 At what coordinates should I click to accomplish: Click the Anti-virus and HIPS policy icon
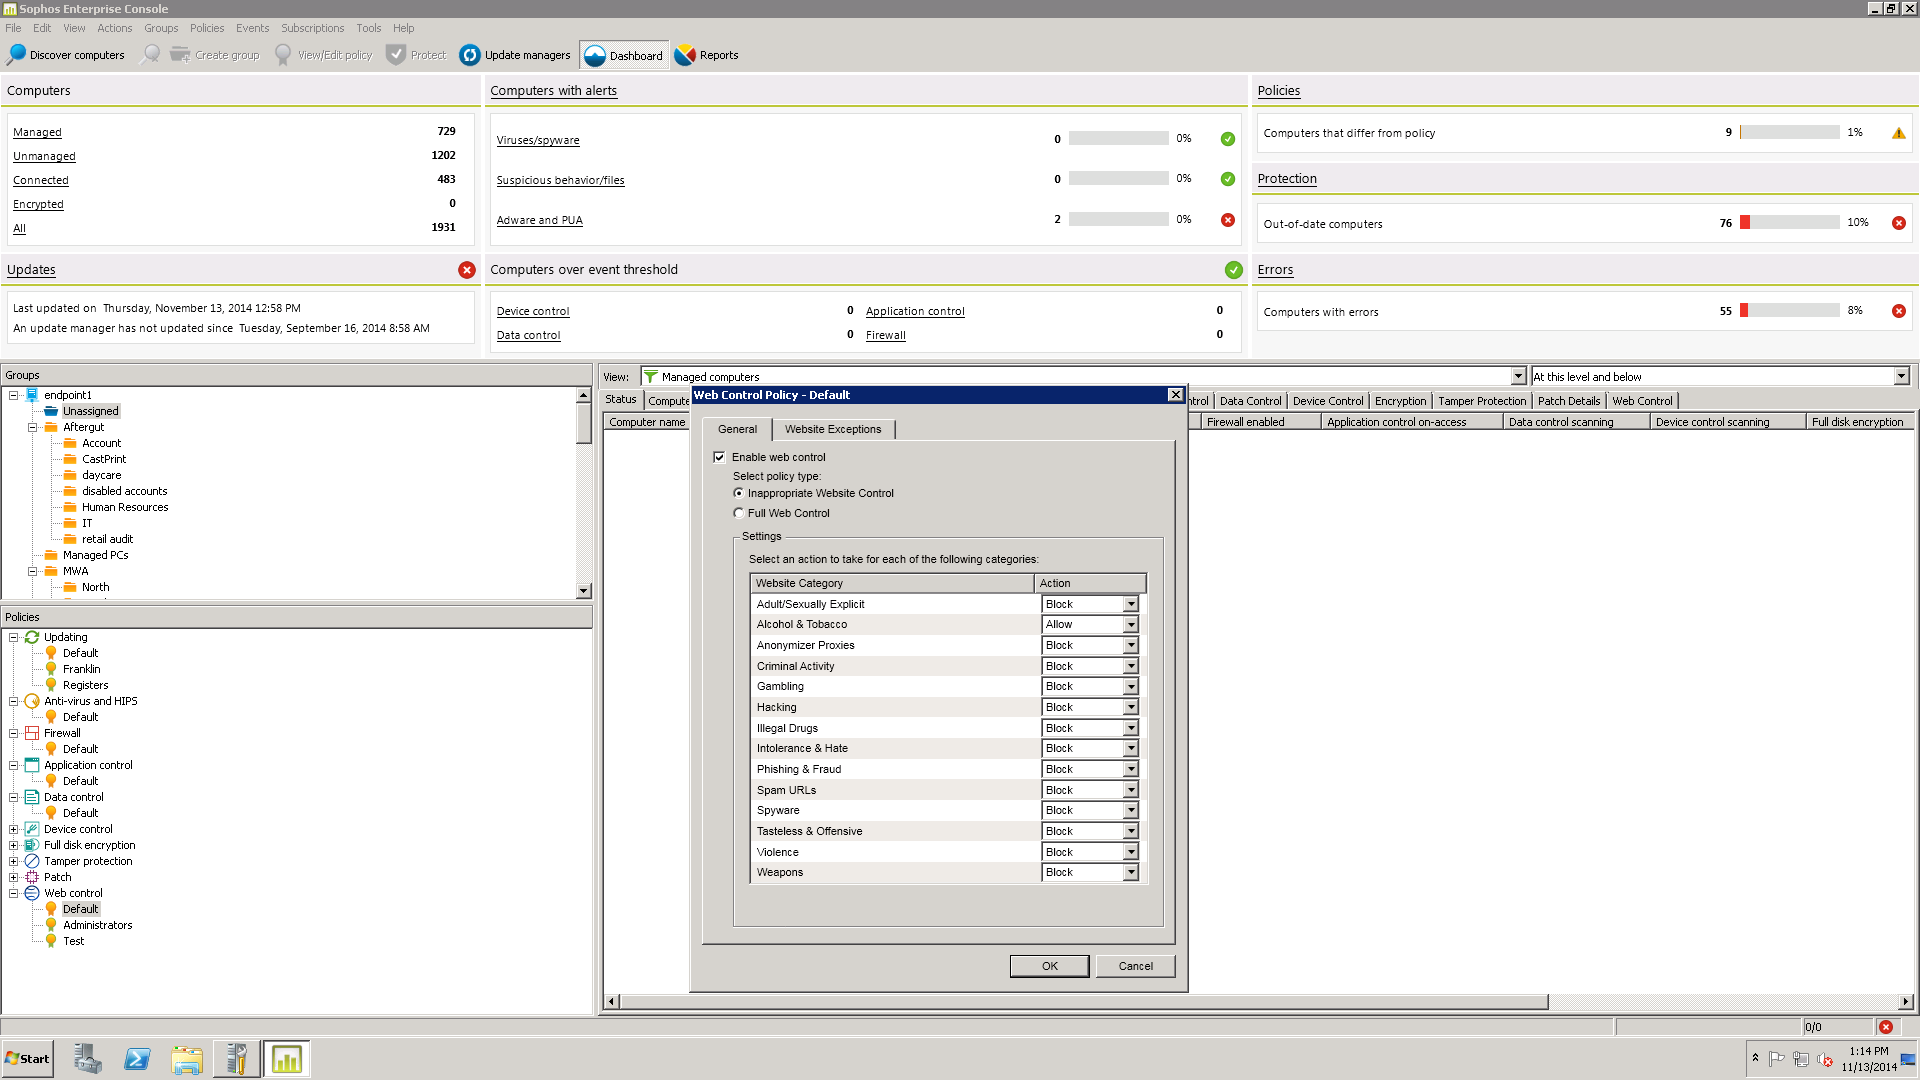click(32, 701)
